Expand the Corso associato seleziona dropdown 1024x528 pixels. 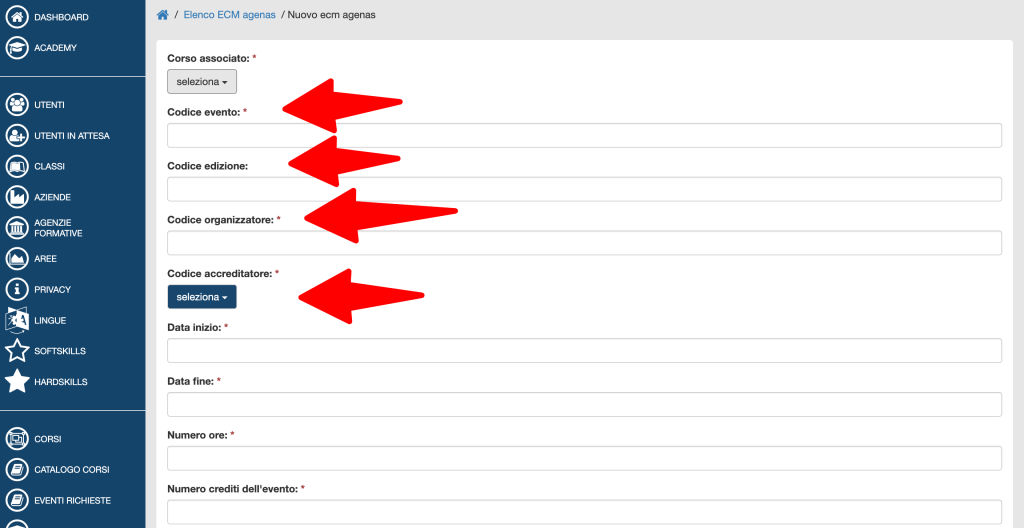(x=202, y=82)
